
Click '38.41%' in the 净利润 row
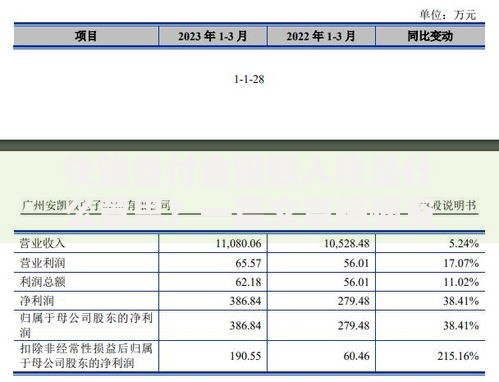click(461, 301)
